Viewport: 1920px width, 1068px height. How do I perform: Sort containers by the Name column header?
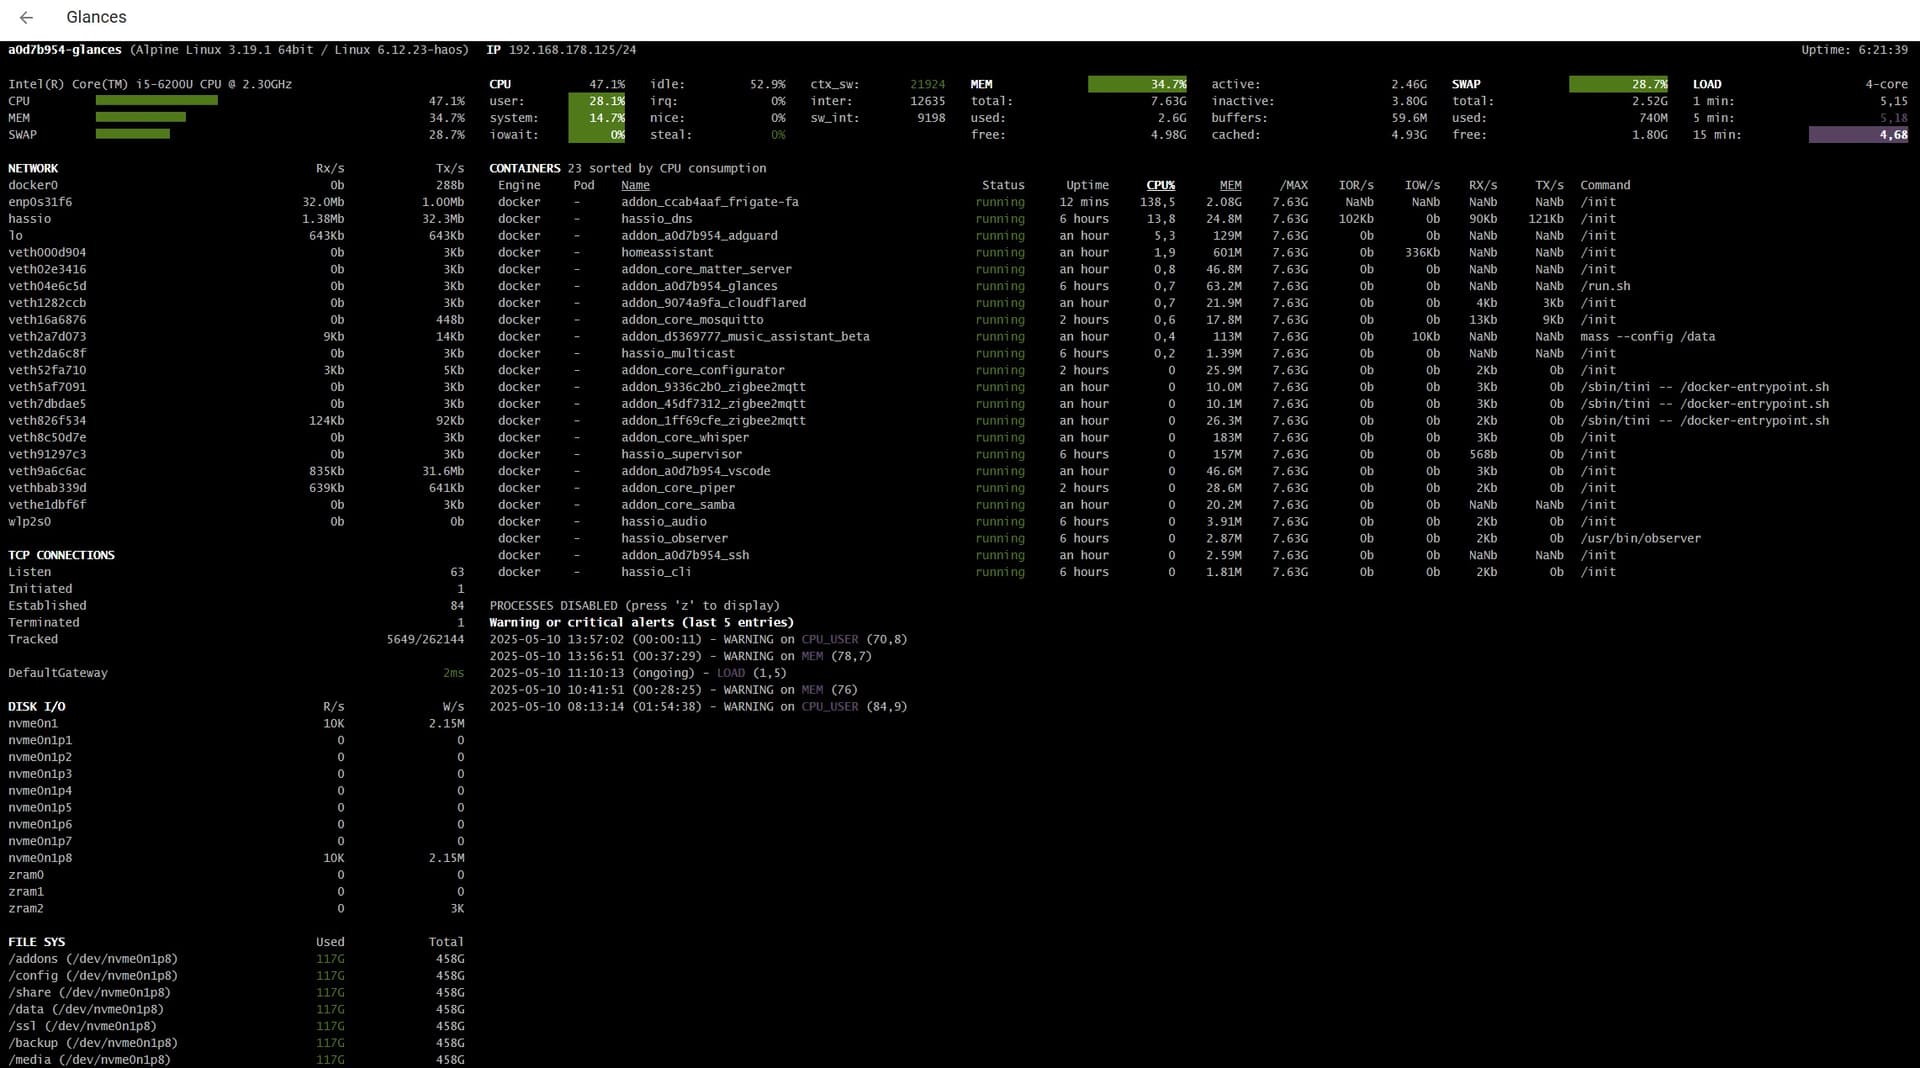point(635,185)
